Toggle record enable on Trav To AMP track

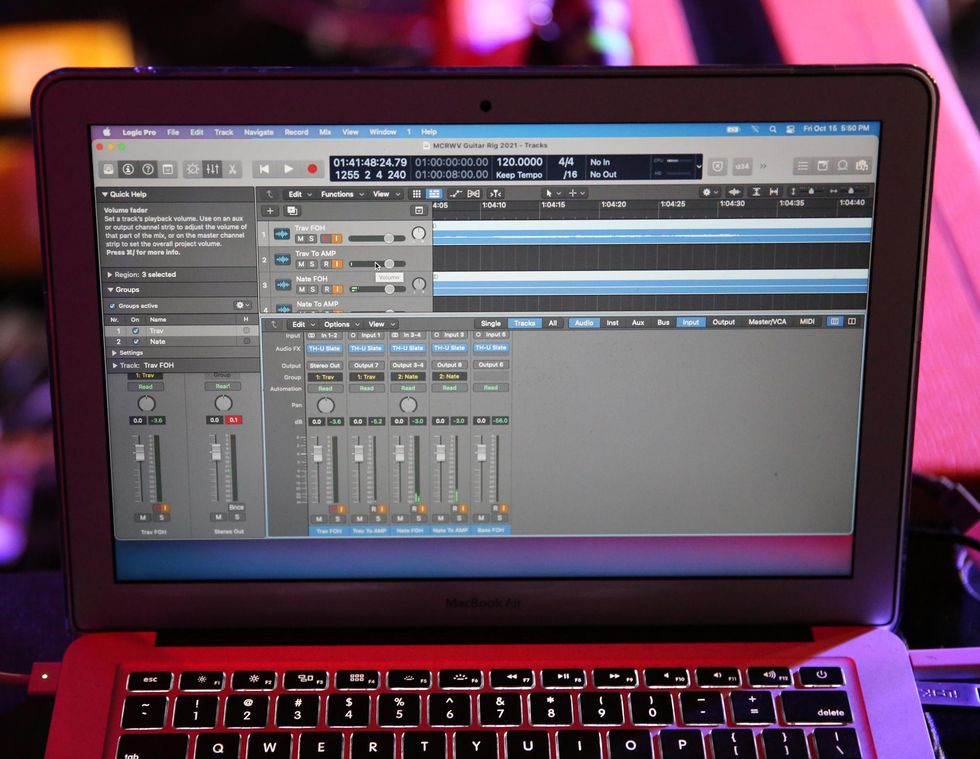pyautogui.click(x=326, y=264)
